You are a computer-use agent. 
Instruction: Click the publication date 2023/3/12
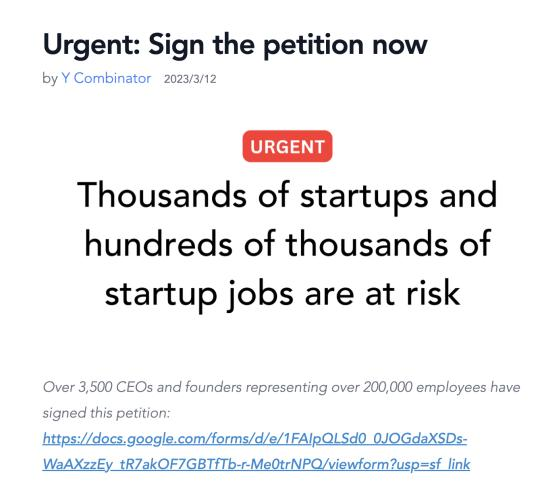[190, 79]
